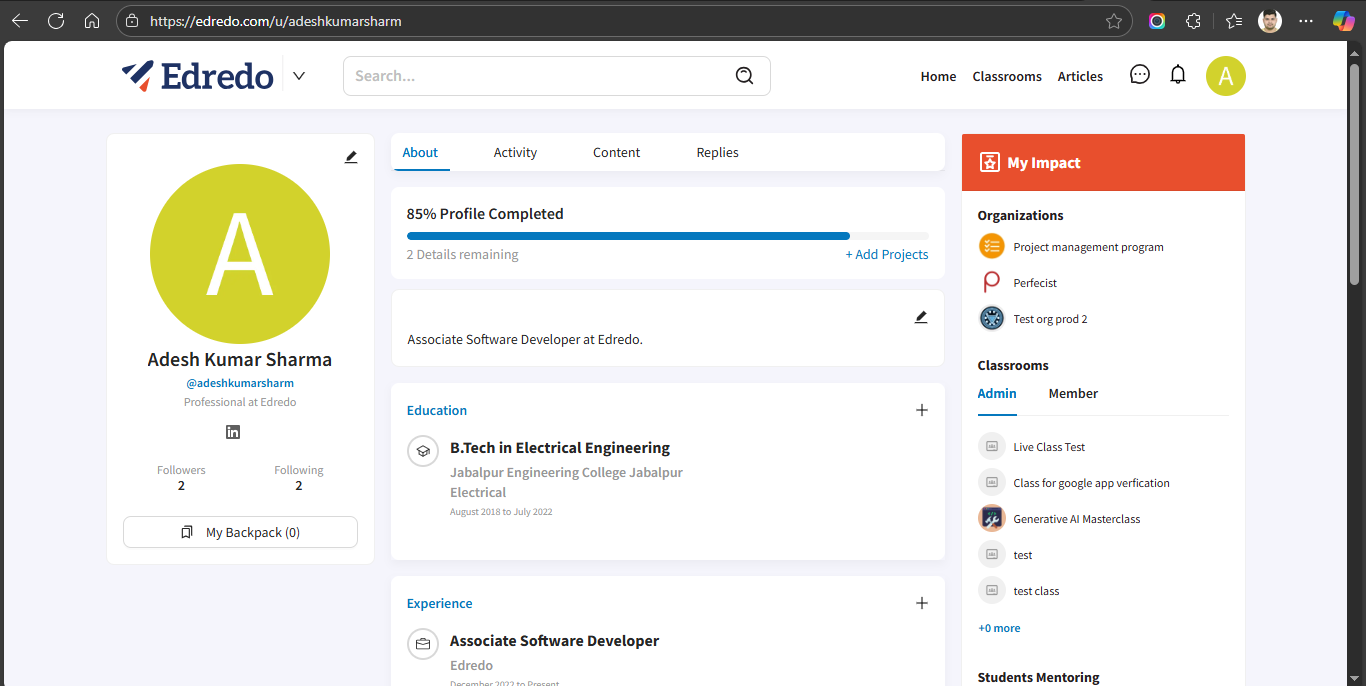Image resolution: width=1366 pixels, height=686 pixels.
Task: Click the profile completion progress bar
Action: (x=668, y=236)
